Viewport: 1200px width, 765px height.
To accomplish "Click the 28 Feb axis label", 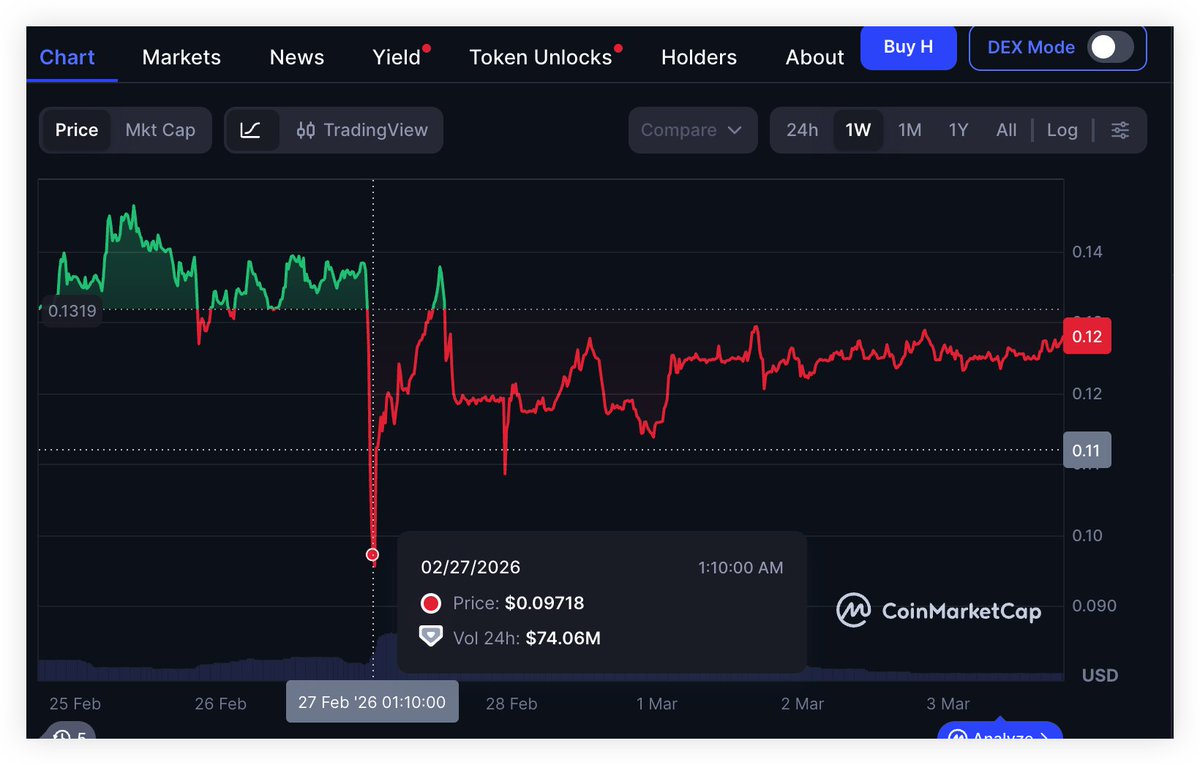I will point(511,704).
